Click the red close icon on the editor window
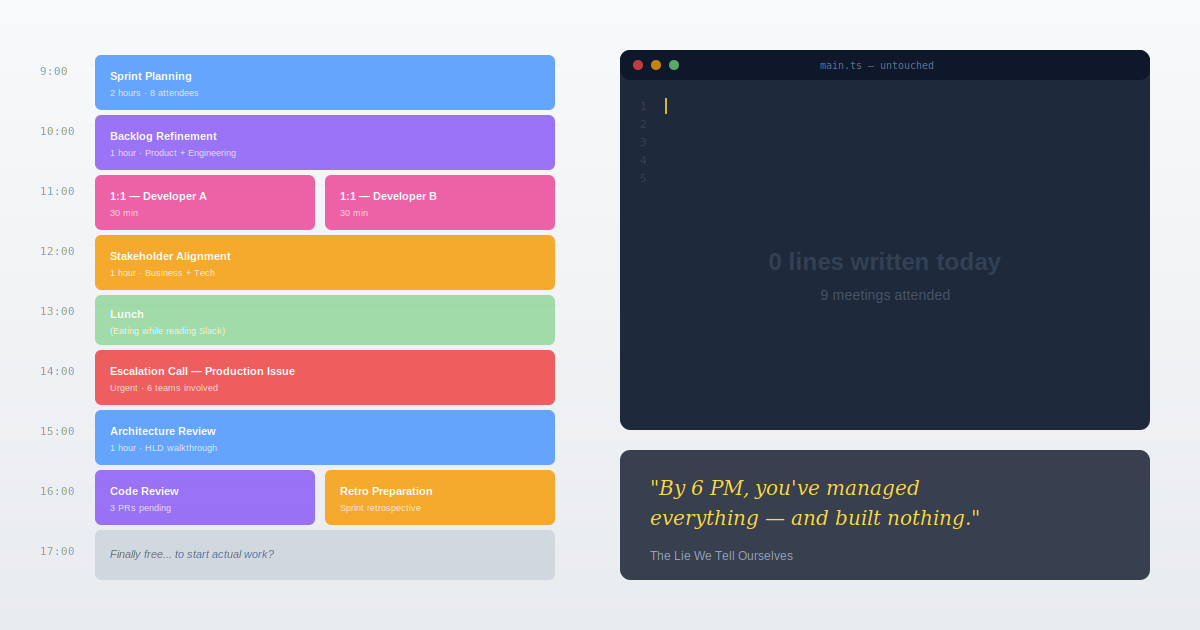The width and height of the screenshot is (1200, 630). coord(638,64)
